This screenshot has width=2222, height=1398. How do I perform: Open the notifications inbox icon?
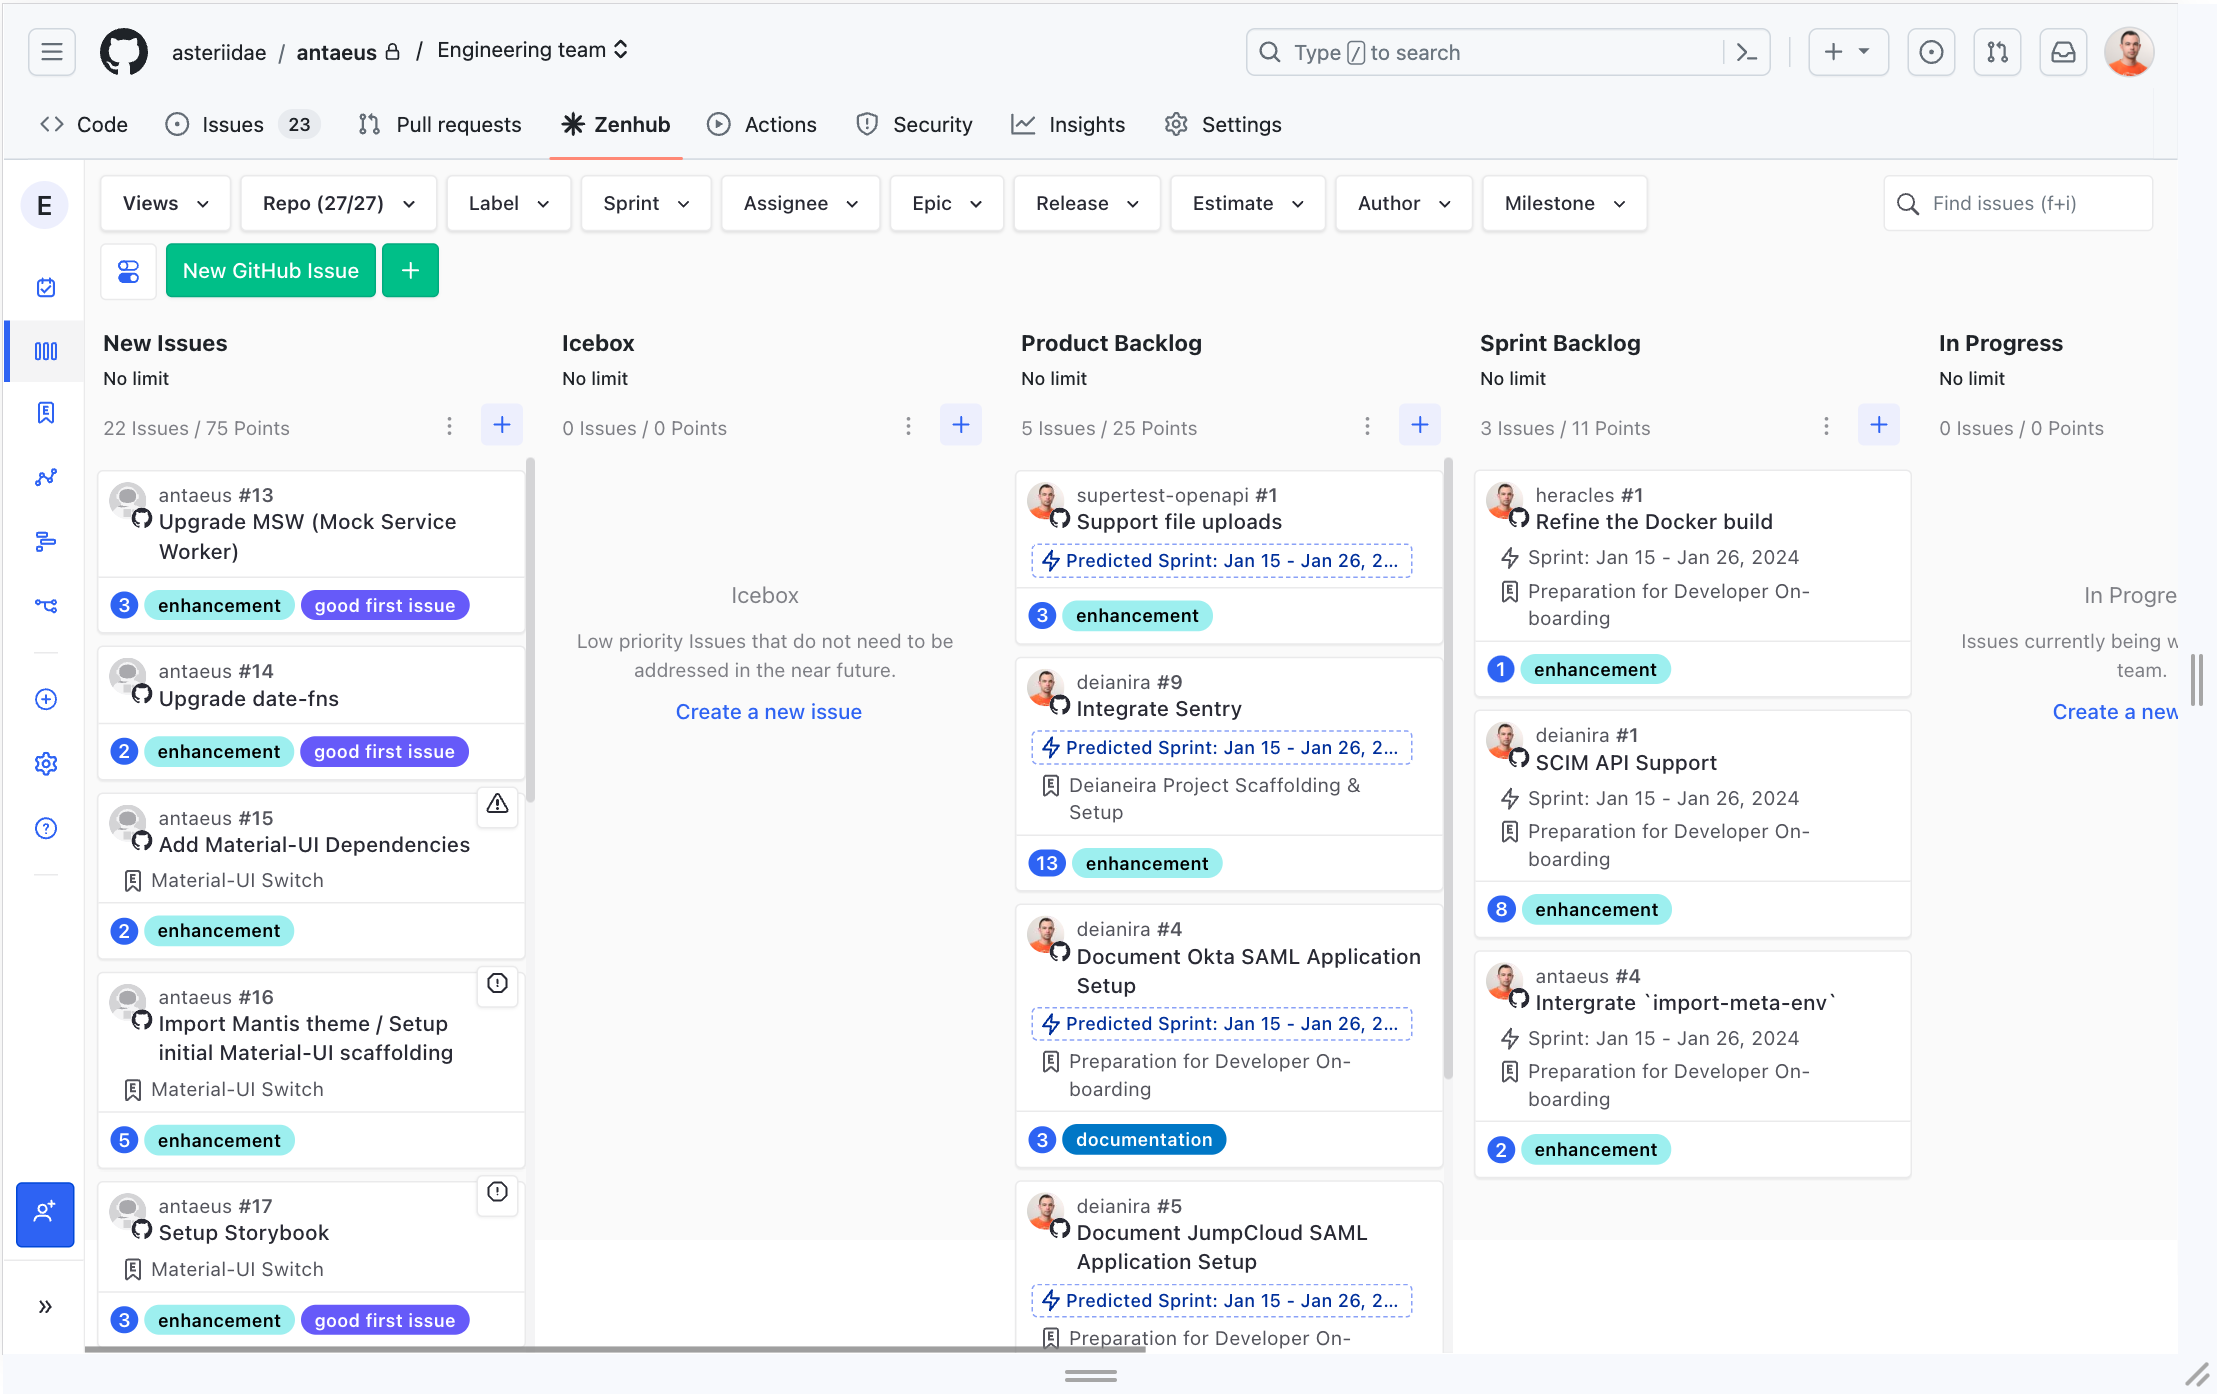(2063, 52)
